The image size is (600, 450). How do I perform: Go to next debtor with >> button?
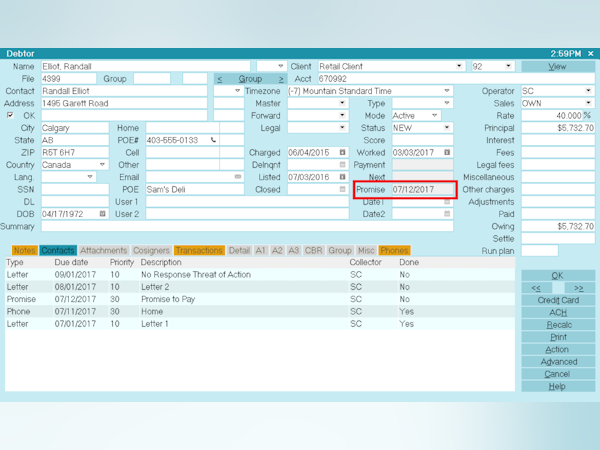click(579, 288)
